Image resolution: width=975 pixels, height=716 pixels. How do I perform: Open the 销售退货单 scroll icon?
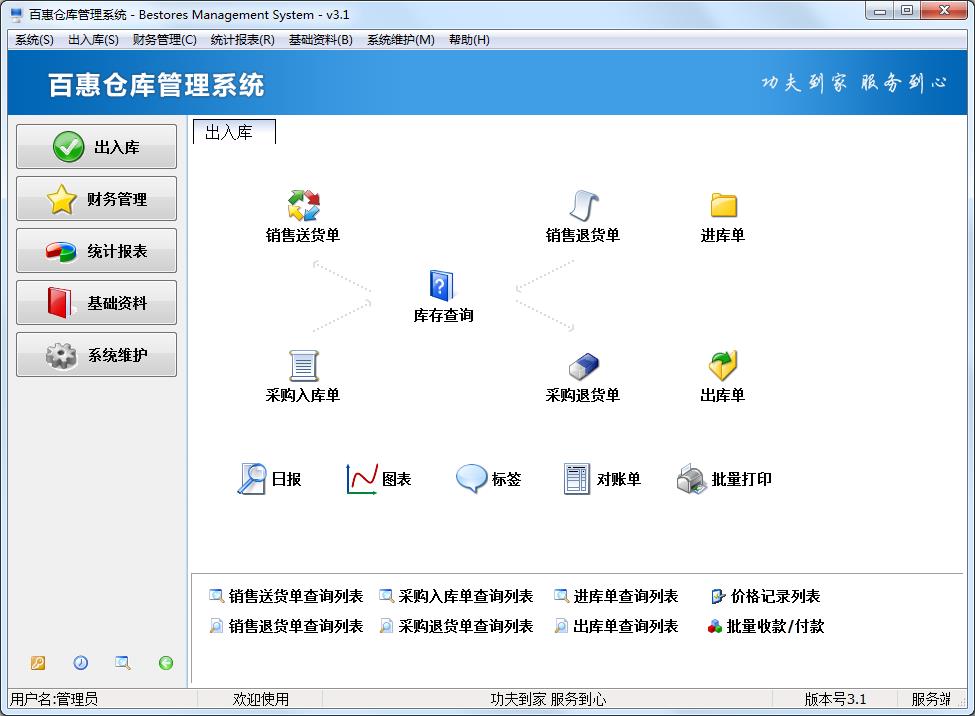tap(584, 205)
